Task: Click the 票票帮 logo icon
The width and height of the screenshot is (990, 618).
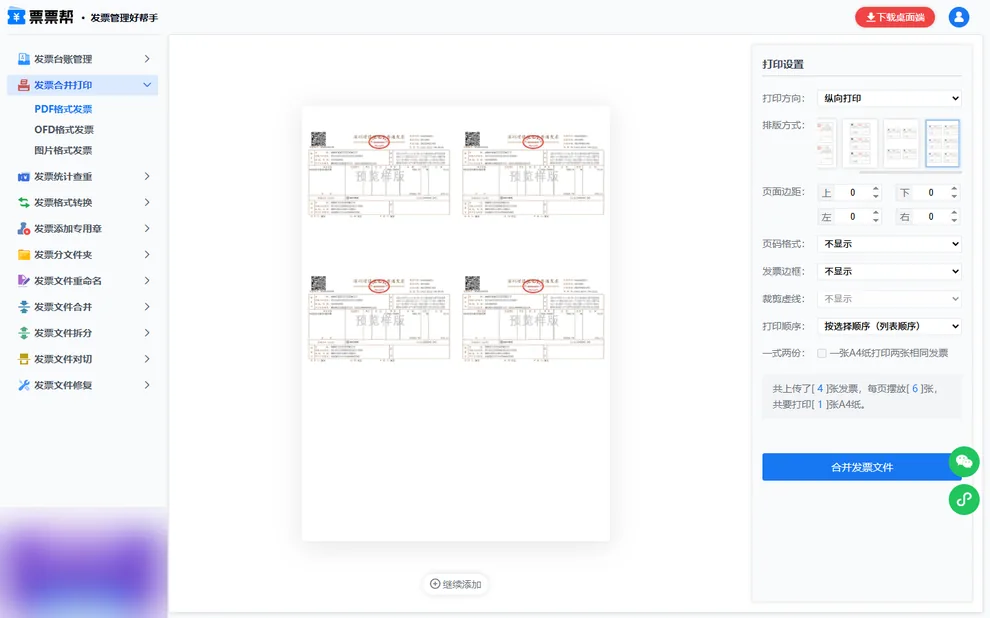Action: pyautogui.click(x=16, y=16)
